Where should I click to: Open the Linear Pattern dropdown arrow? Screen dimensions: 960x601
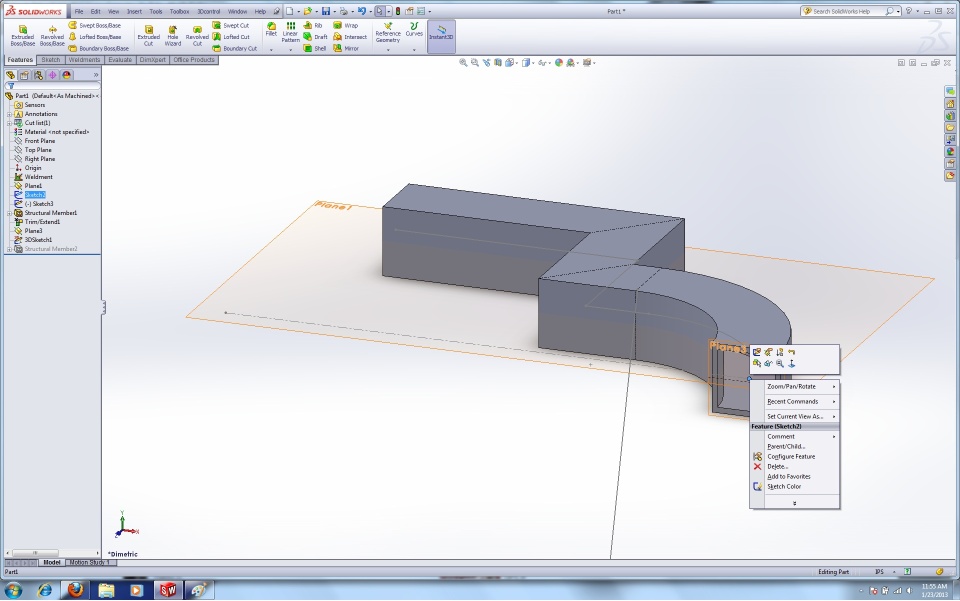click(x=290, y=50)
